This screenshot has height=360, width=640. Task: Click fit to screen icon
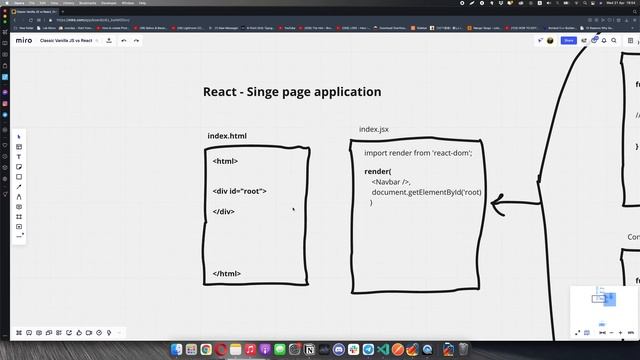(x=602, y=333)
